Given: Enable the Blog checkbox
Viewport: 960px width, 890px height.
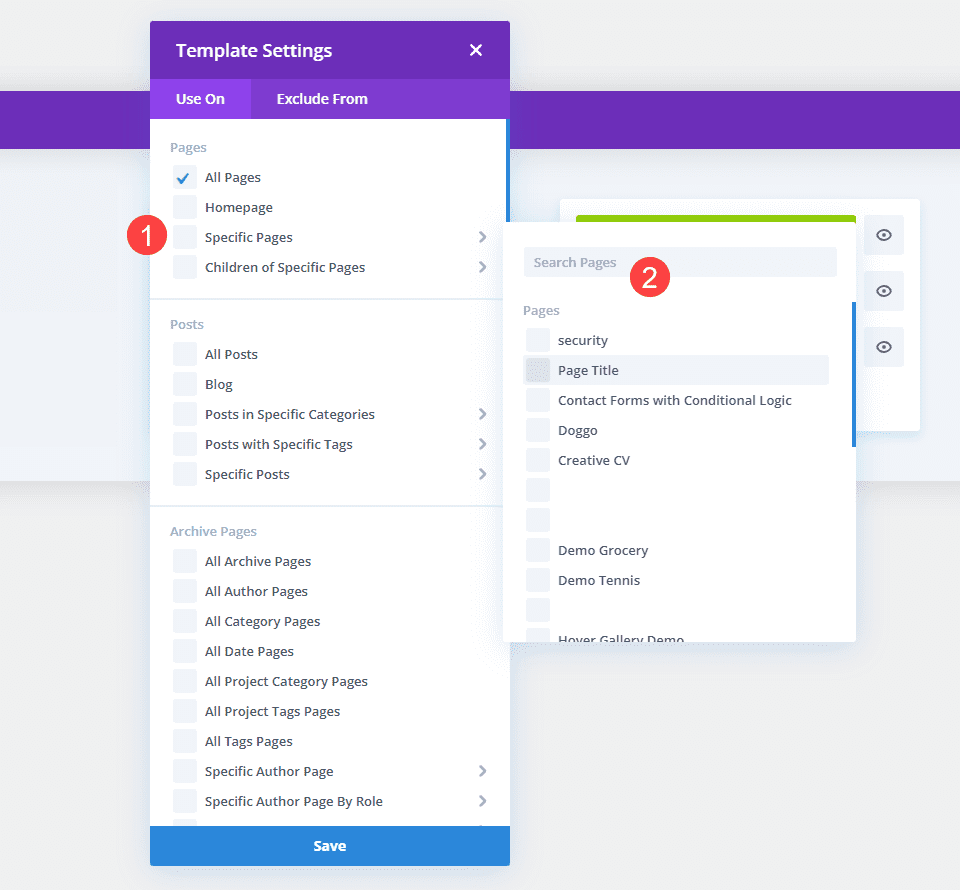Looking at the screenshot, I should click(x=184, y=383).
